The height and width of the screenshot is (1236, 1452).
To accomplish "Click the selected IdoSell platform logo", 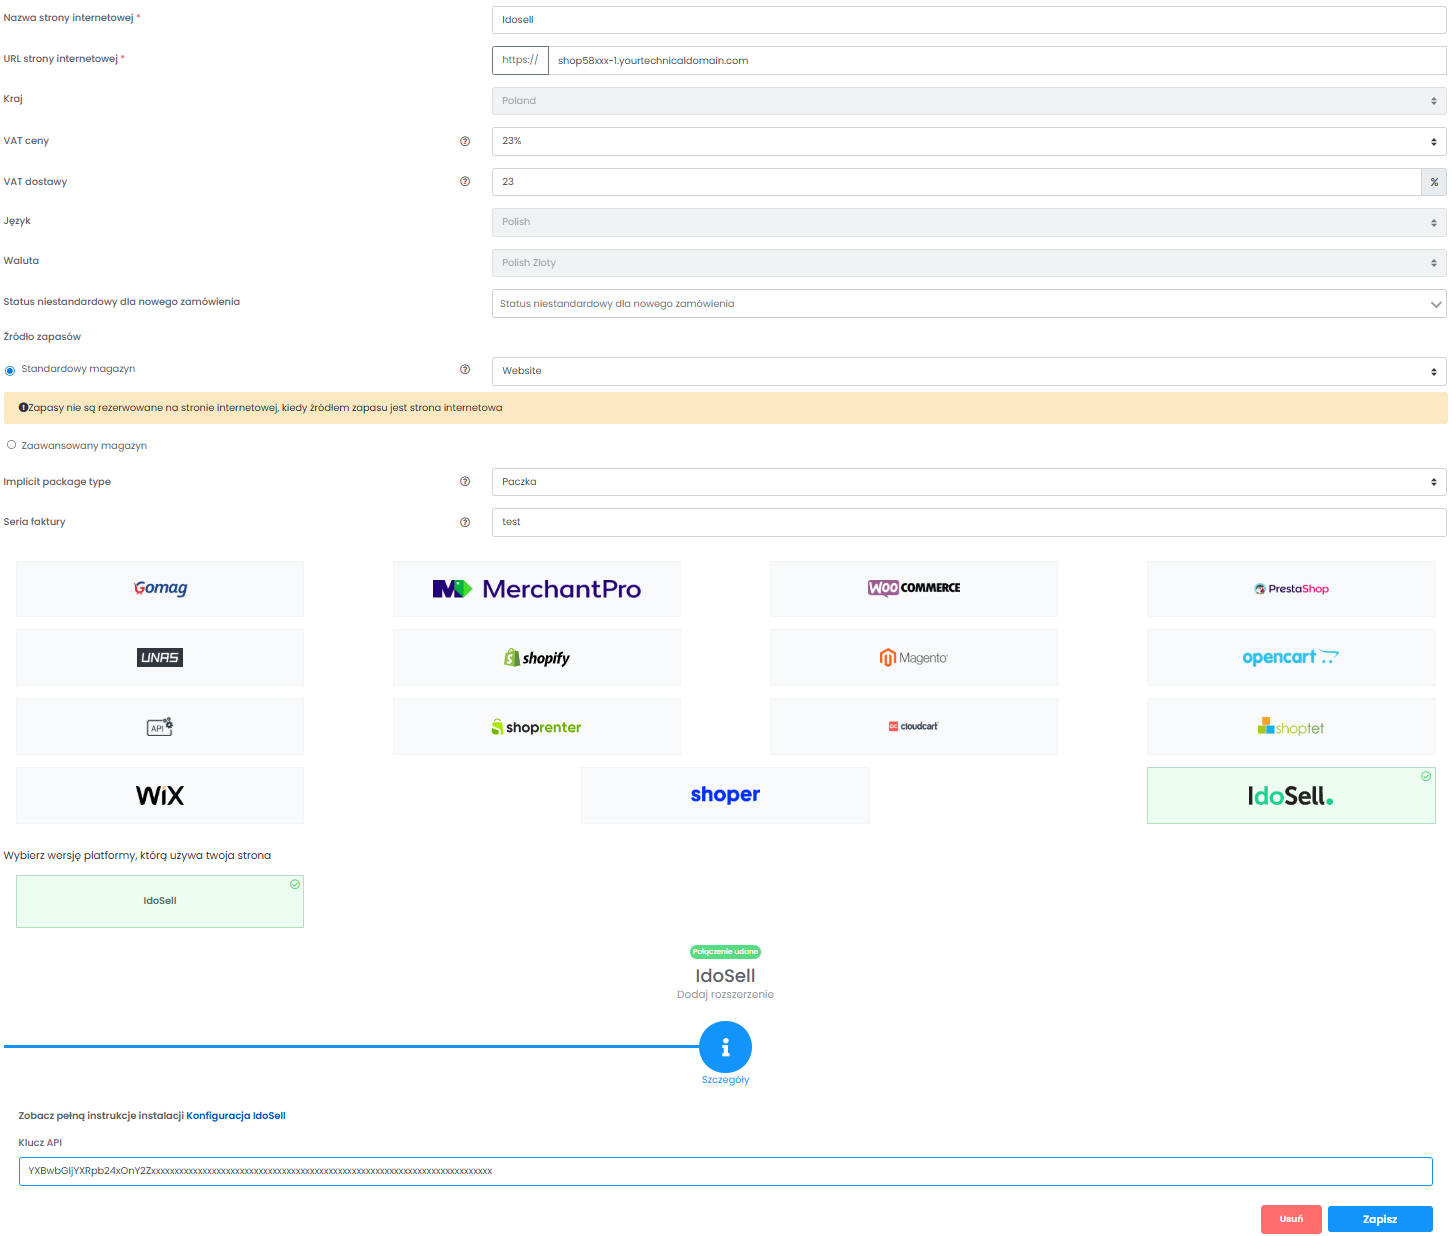I will (x=1291, y=795).
